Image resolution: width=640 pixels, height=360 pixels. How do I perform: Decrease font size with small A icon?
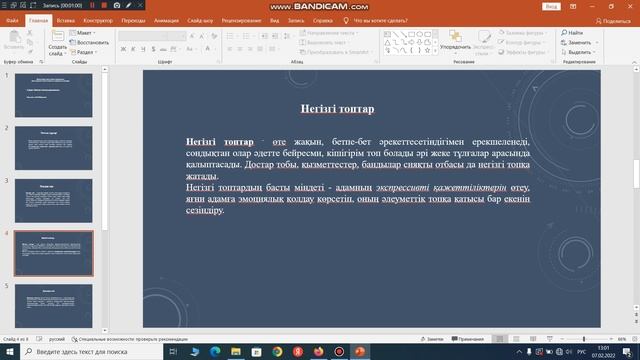tap(202, 36)
